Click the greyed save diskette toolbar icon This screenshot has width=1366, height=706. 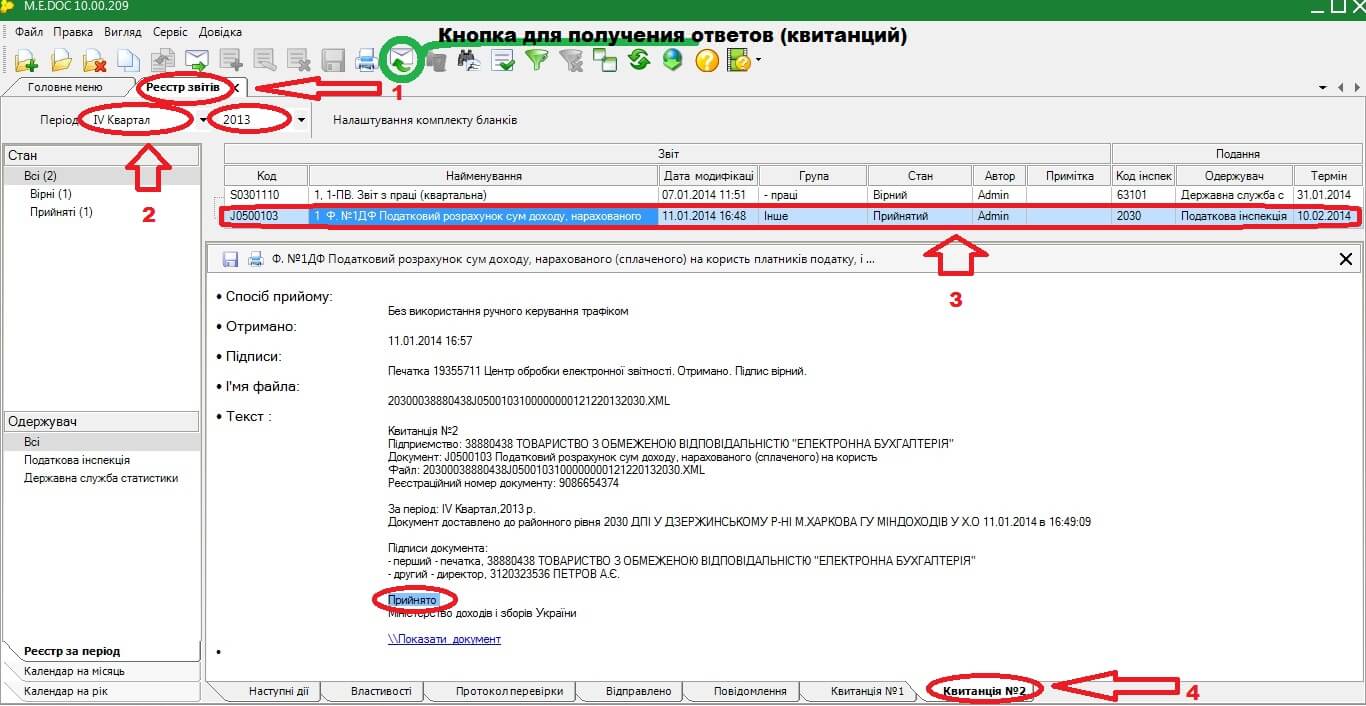point(333,61)
